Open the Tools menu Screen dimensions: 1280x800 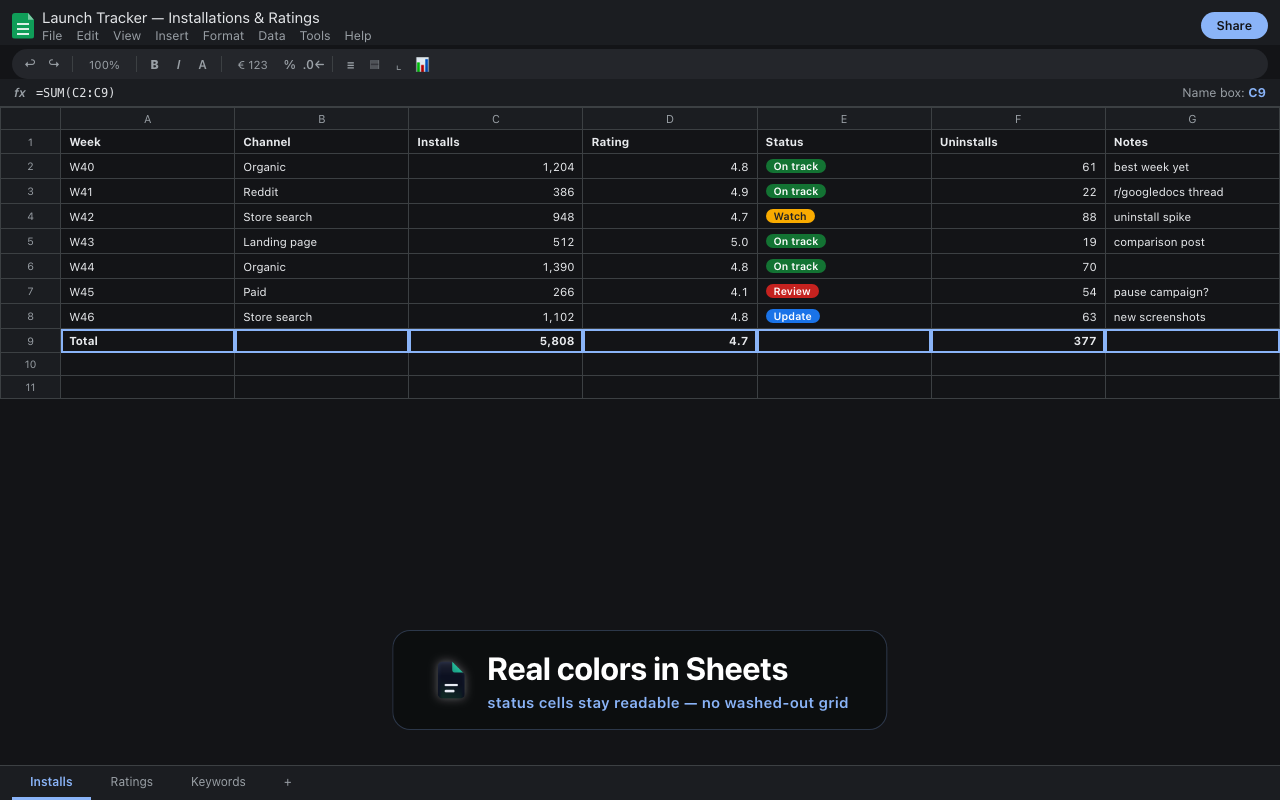[315, 36]
